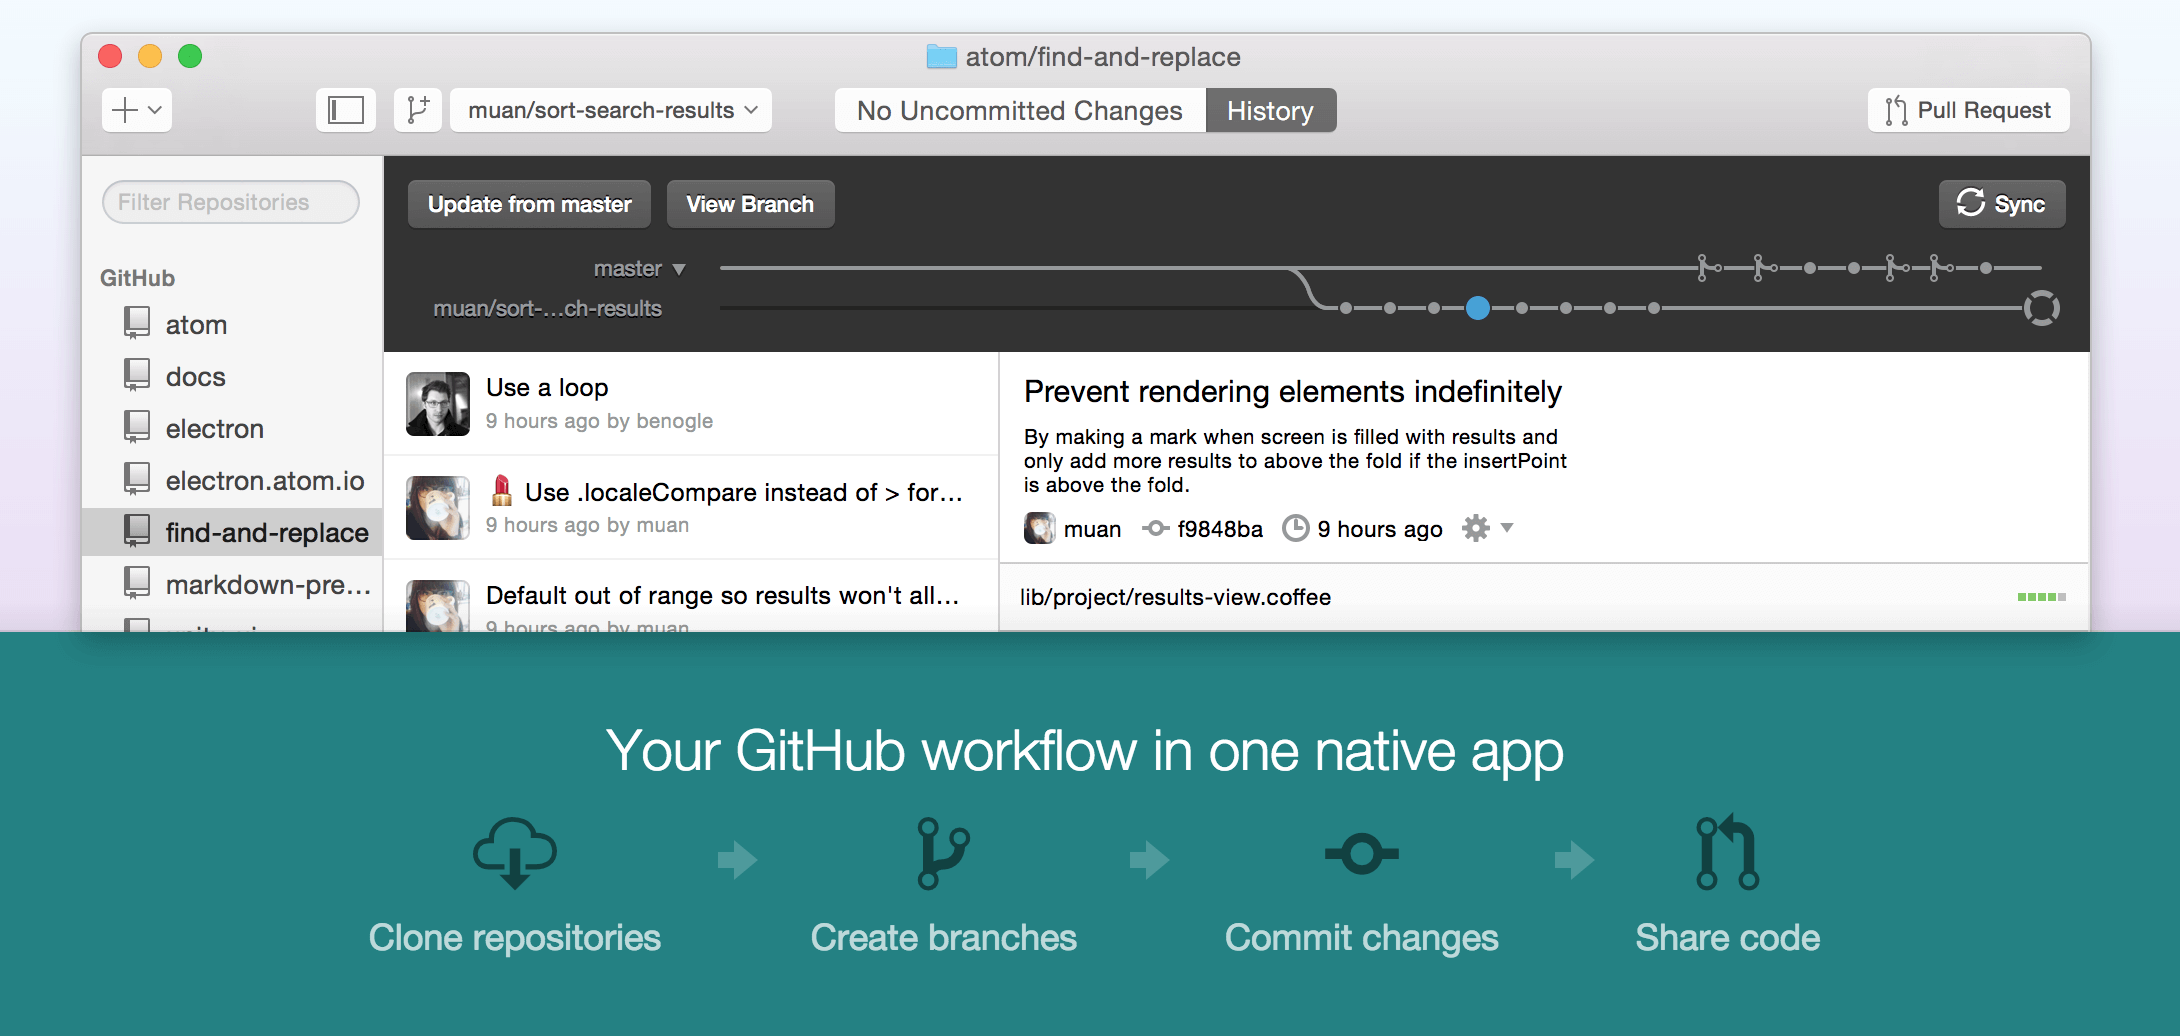The width and height of the screenshot is (2180, 1036).
Task: Click the f9848ba commit SHA
Action: 1220,529
